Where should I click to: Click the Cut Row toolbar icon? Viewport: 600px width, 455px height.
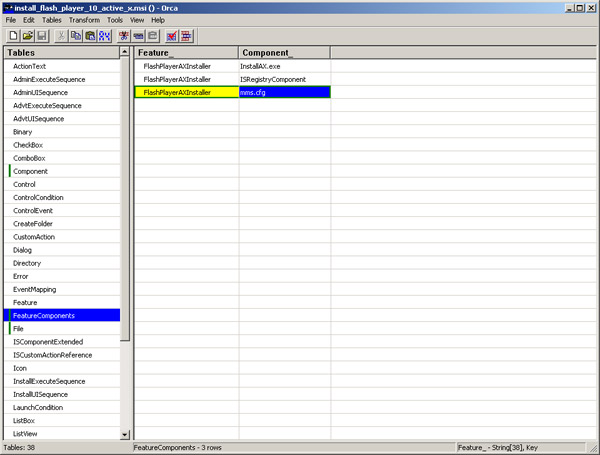[x=124, y=36]
